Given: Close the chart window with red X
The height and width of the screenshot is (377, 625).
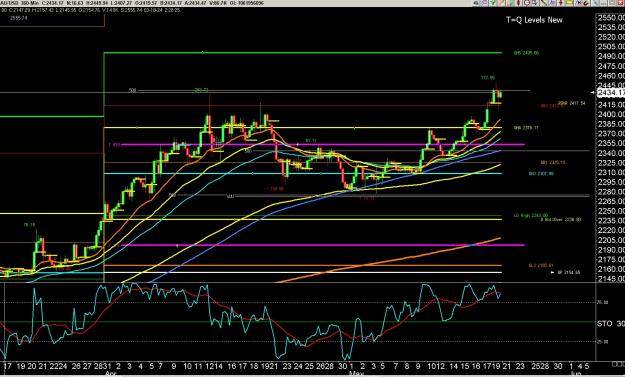Looking at the screenshot, I should point(620,2).
